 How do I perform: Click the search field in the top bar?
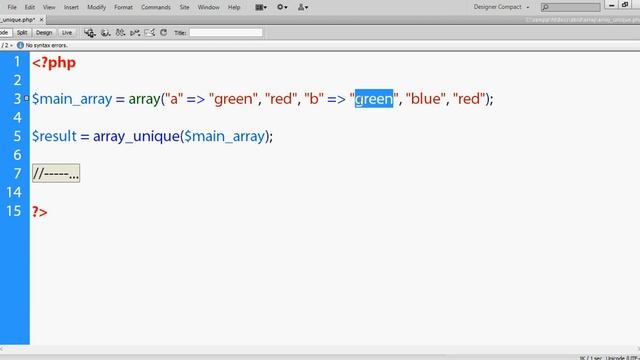[x=570, y=7]
